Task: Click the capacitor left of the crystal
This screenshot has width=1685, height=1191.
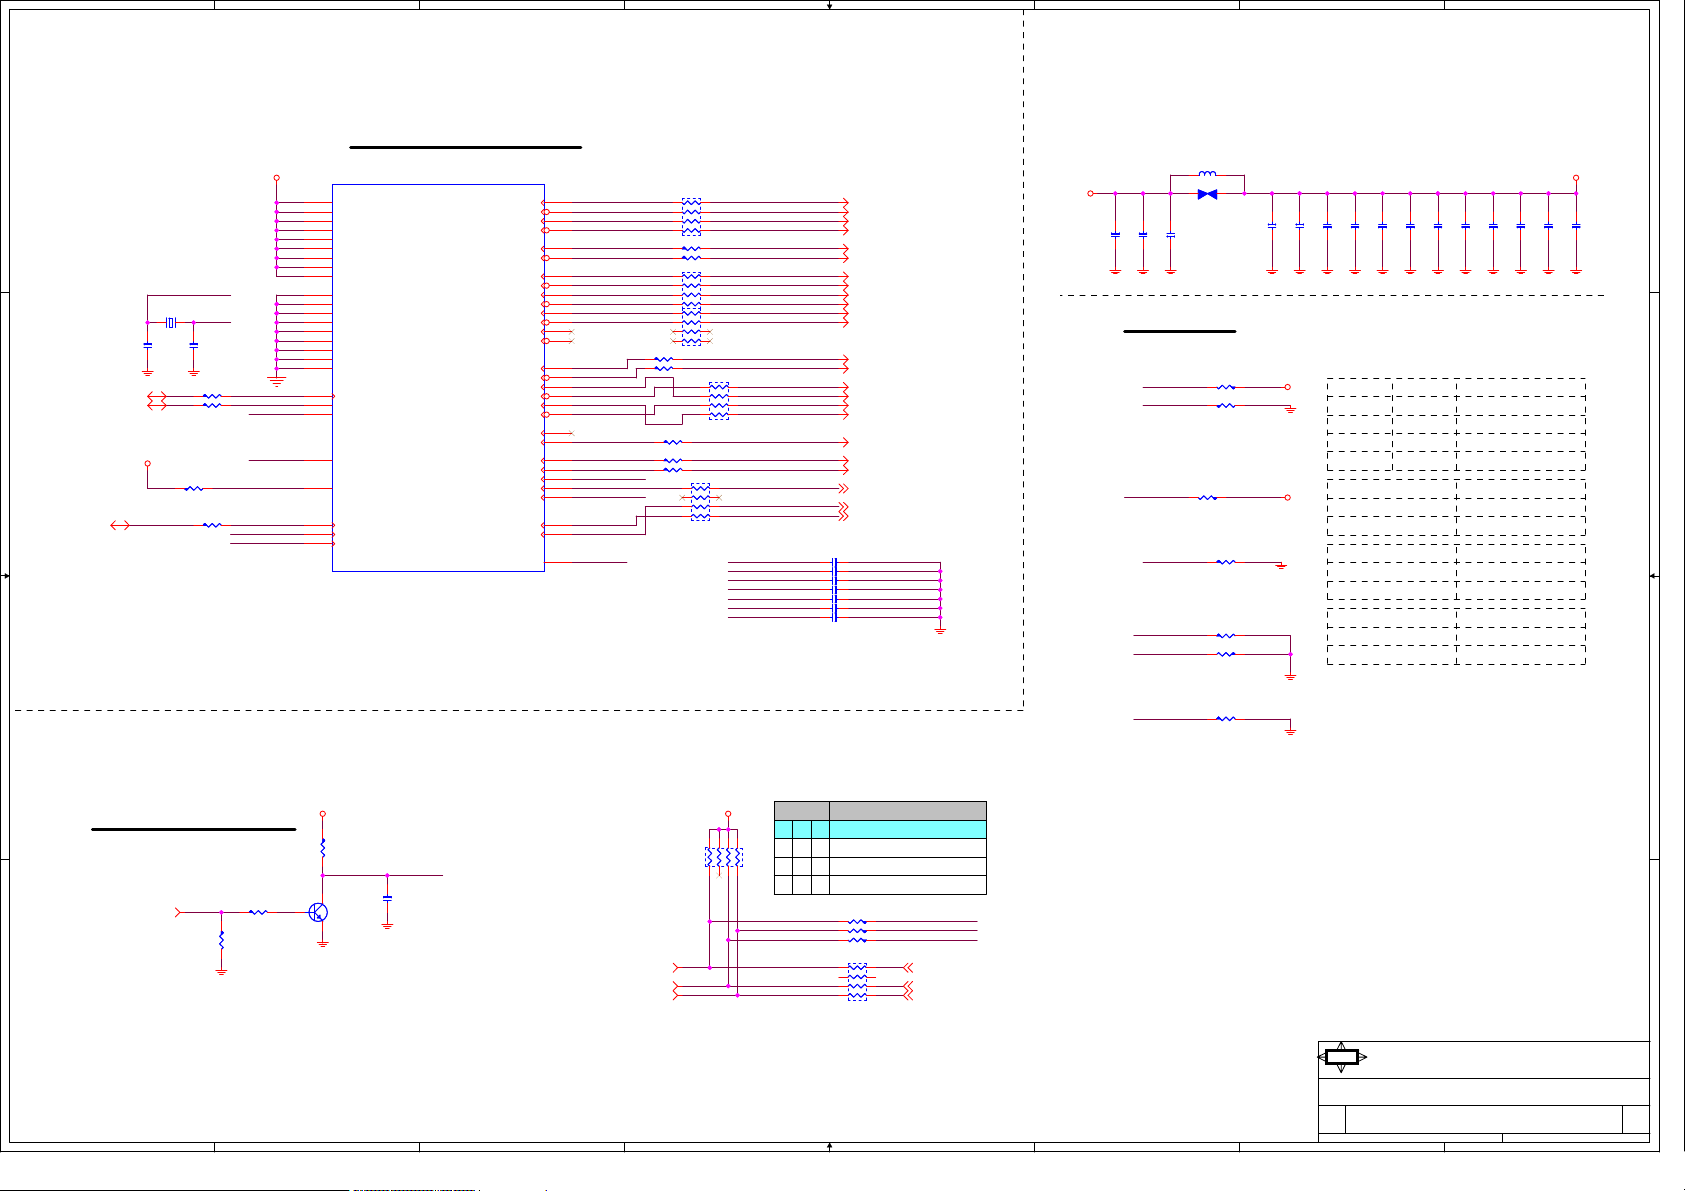Action: (148, 344)
